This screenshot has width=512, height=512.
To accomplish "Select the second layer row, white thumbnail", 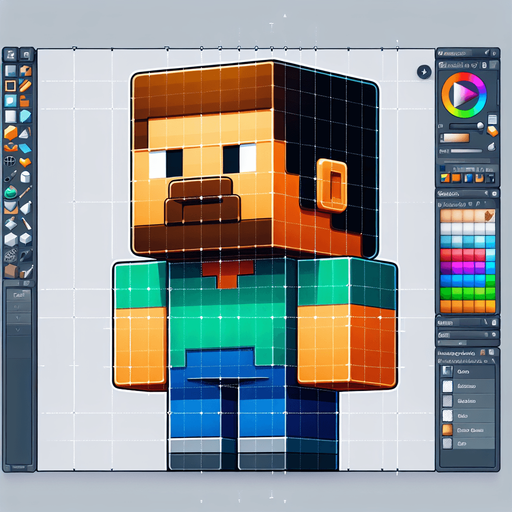I will (x=467, y=386).
